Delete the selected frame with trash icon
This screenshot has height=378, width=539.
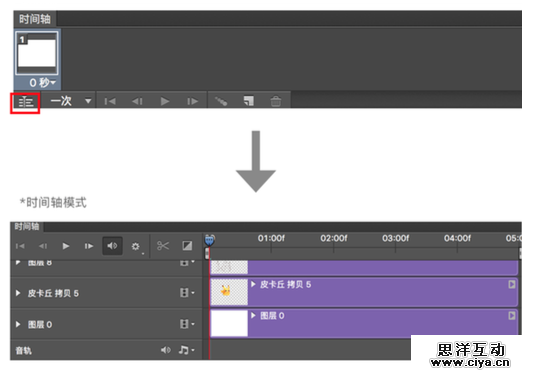[x=276, y=101]
